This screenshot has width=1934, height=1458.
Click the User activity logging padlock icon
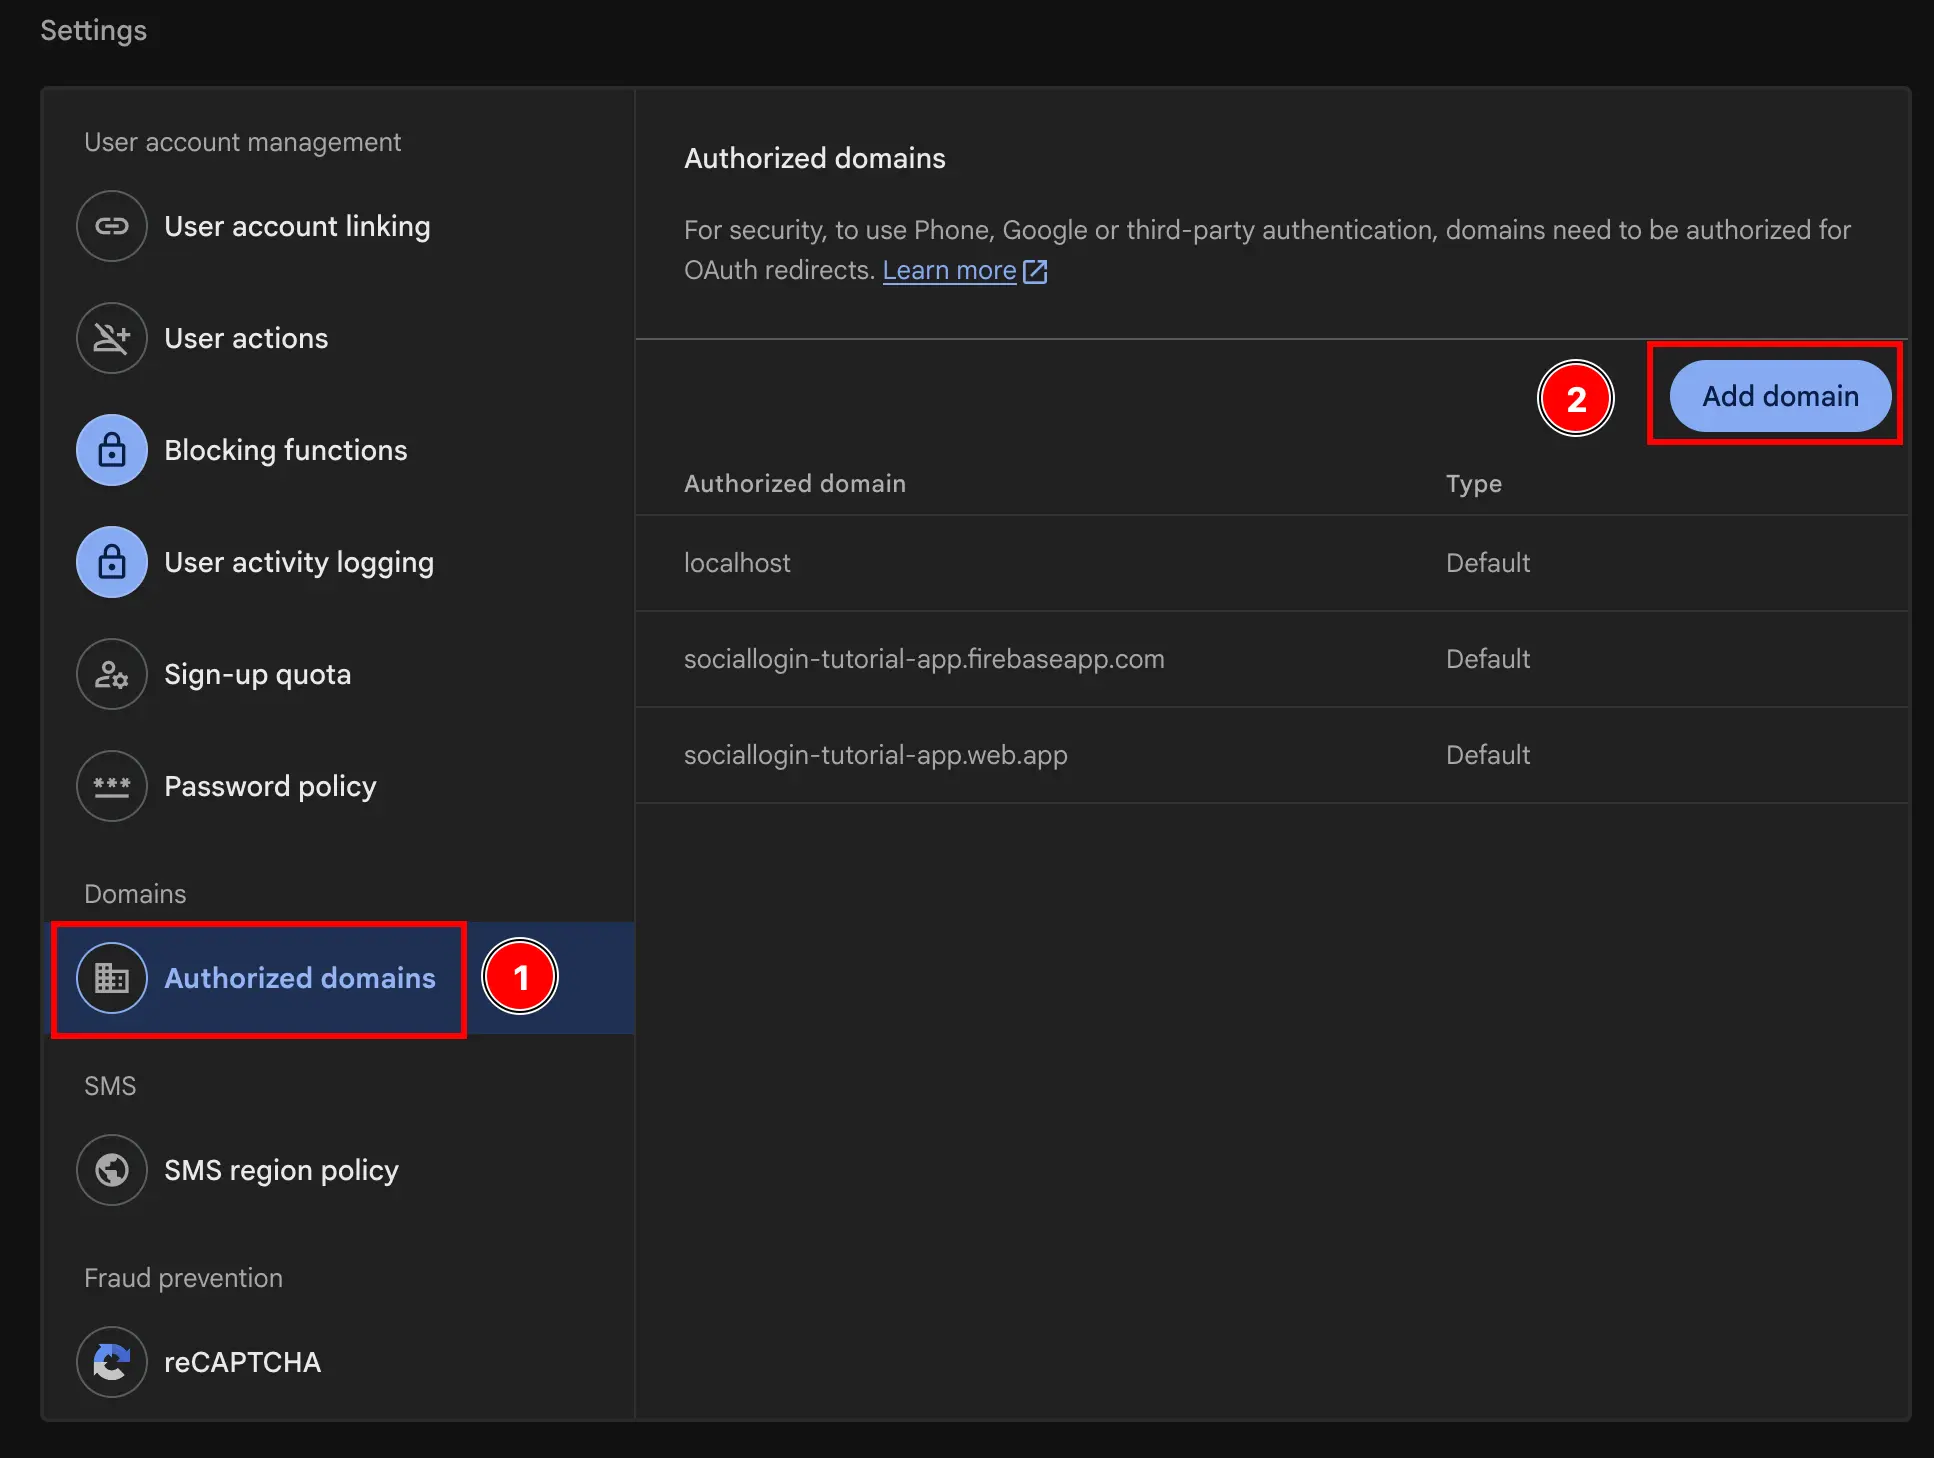coord(111,562)
